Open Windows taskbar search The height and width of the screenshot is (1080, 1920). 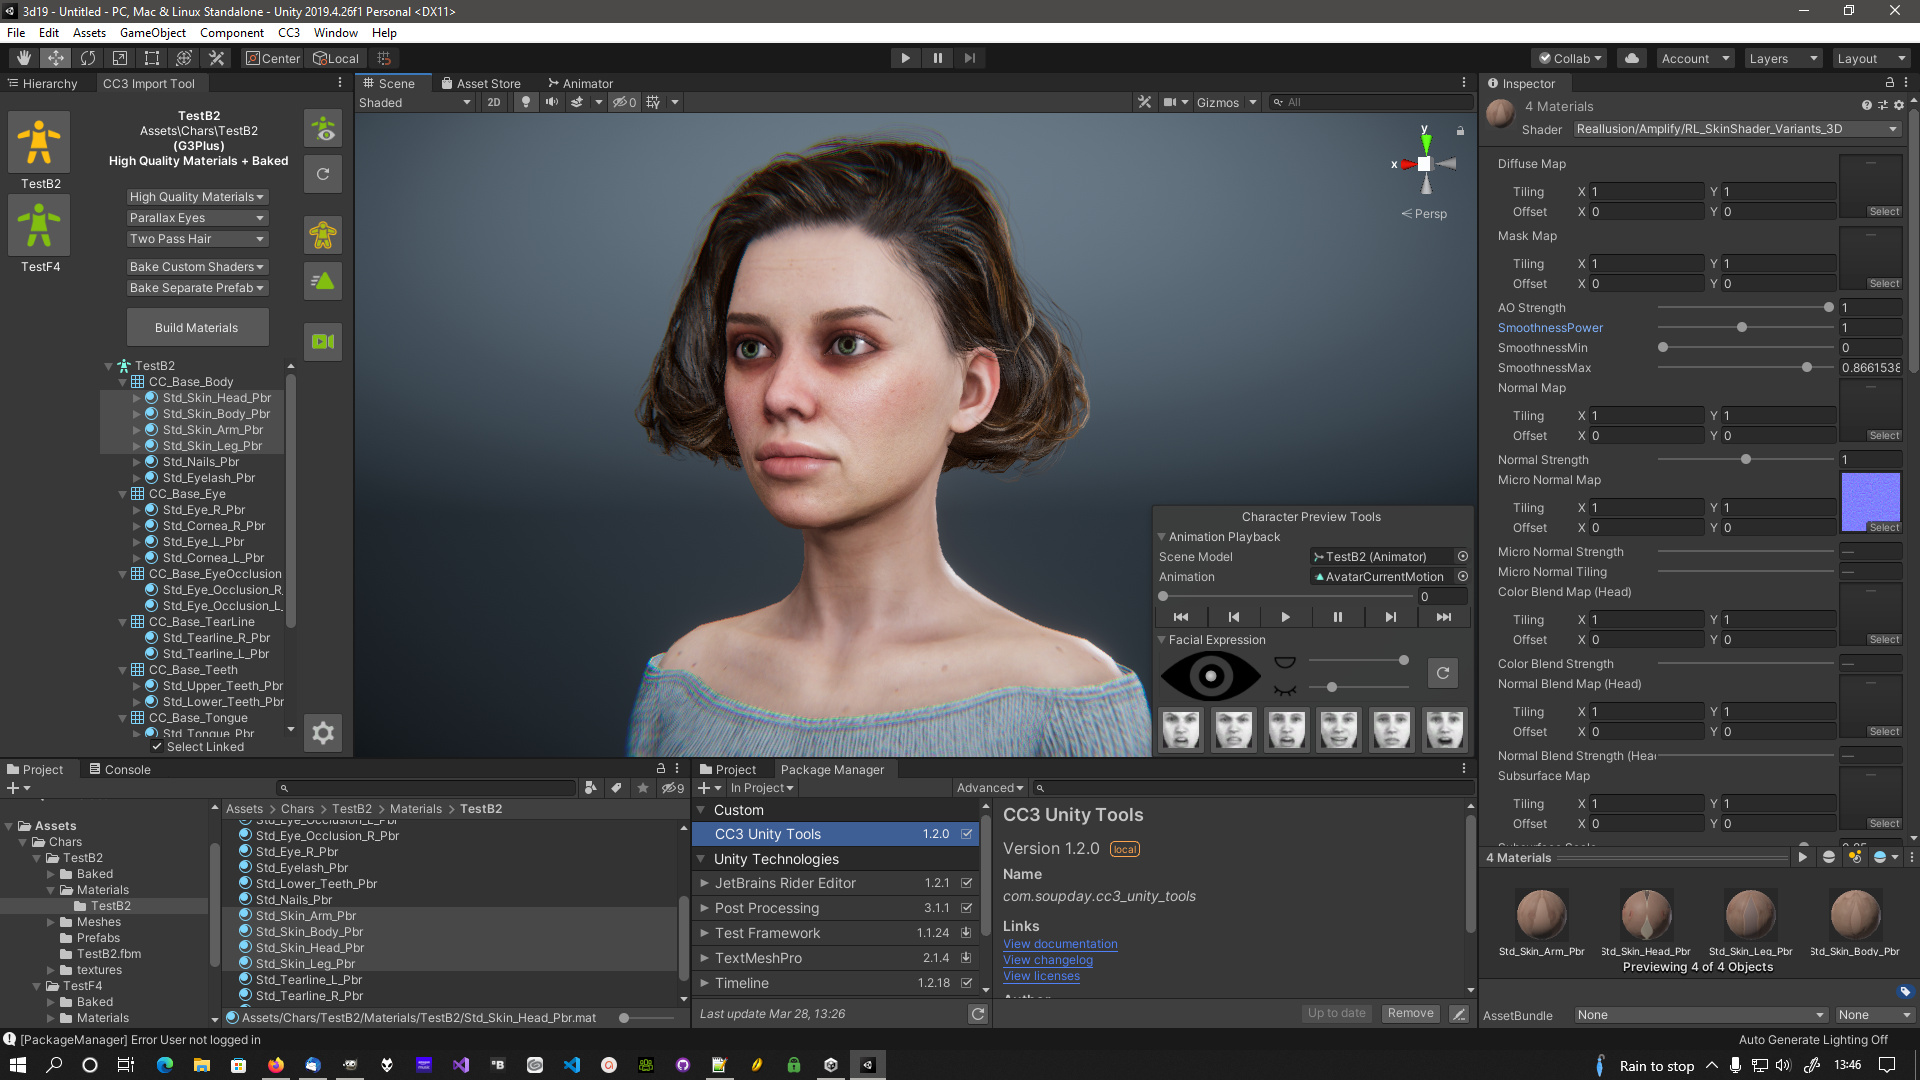tap(54, 1065)
